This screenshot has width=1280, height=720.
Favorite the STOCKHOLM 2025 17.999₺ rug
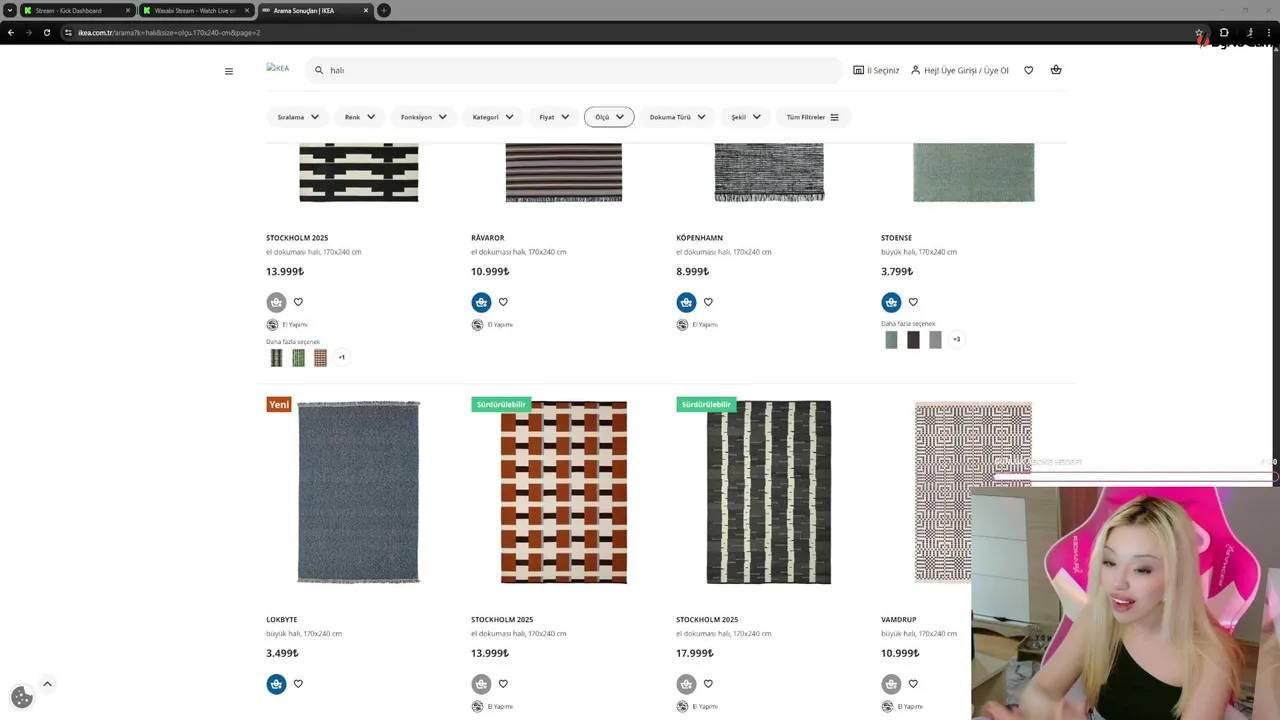(x=708, y=684)
